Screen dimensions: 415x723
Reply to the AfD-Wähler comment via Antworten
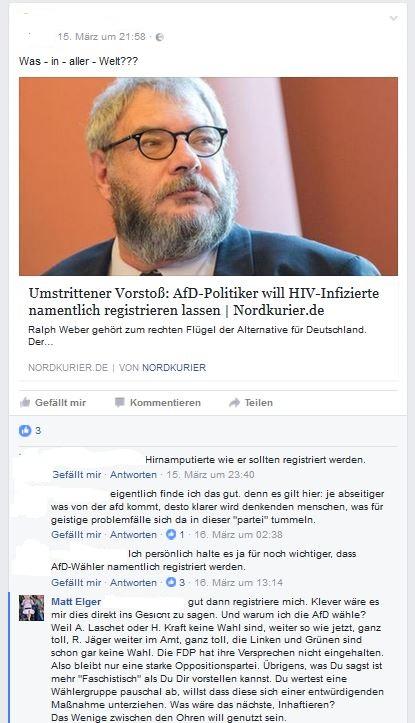click(x=133, y=582)
